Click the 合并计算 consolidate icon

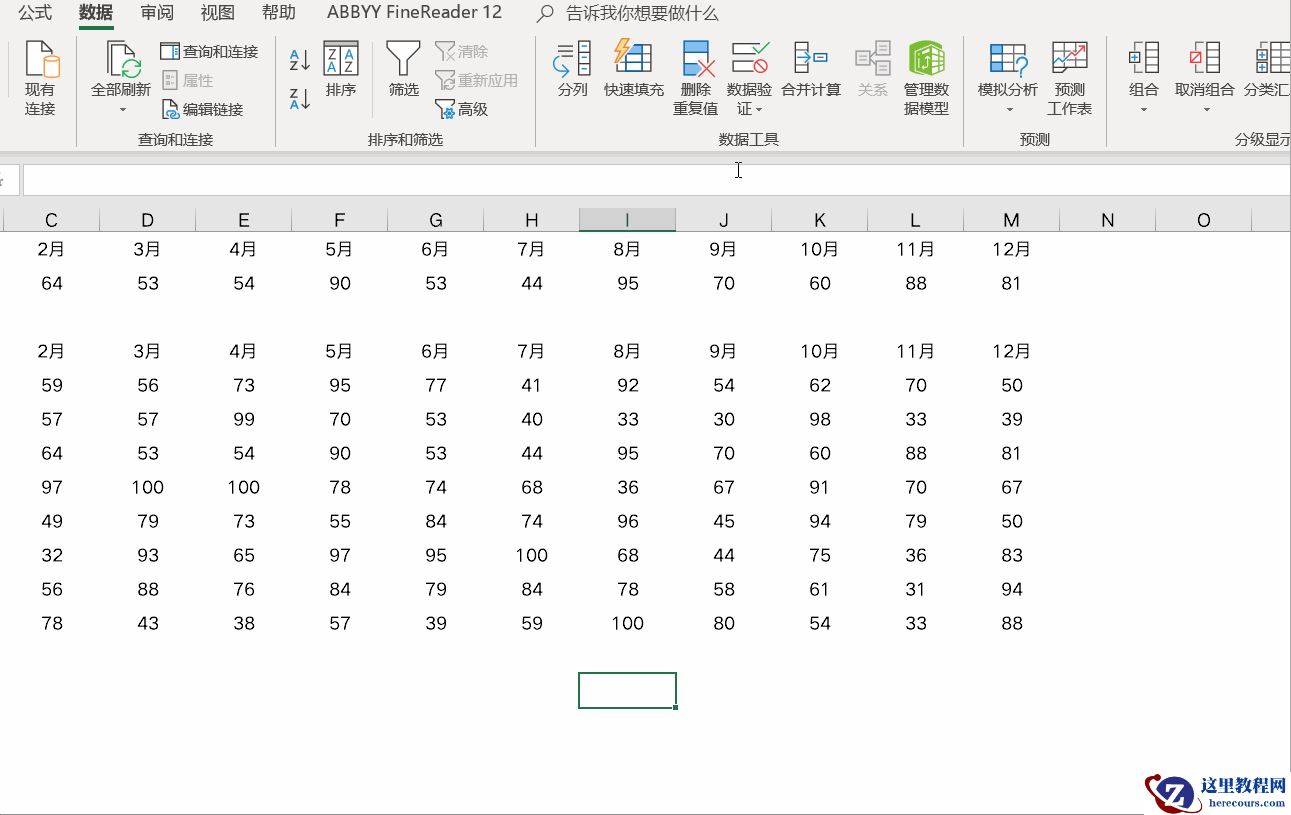click(x=810, y=60)
